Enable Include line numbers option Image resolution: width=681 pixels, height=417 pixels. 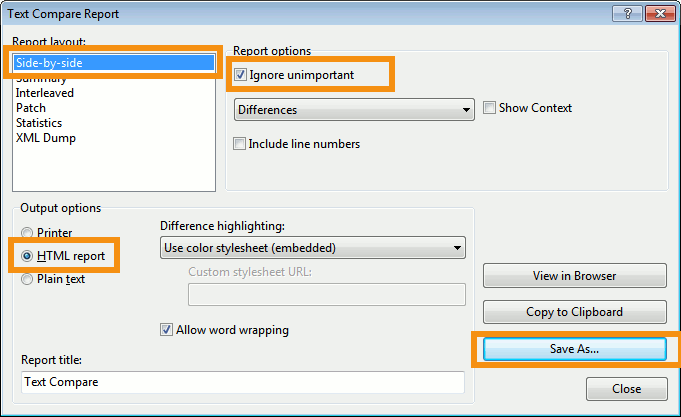pyautogui.click(x=240, y=144)
